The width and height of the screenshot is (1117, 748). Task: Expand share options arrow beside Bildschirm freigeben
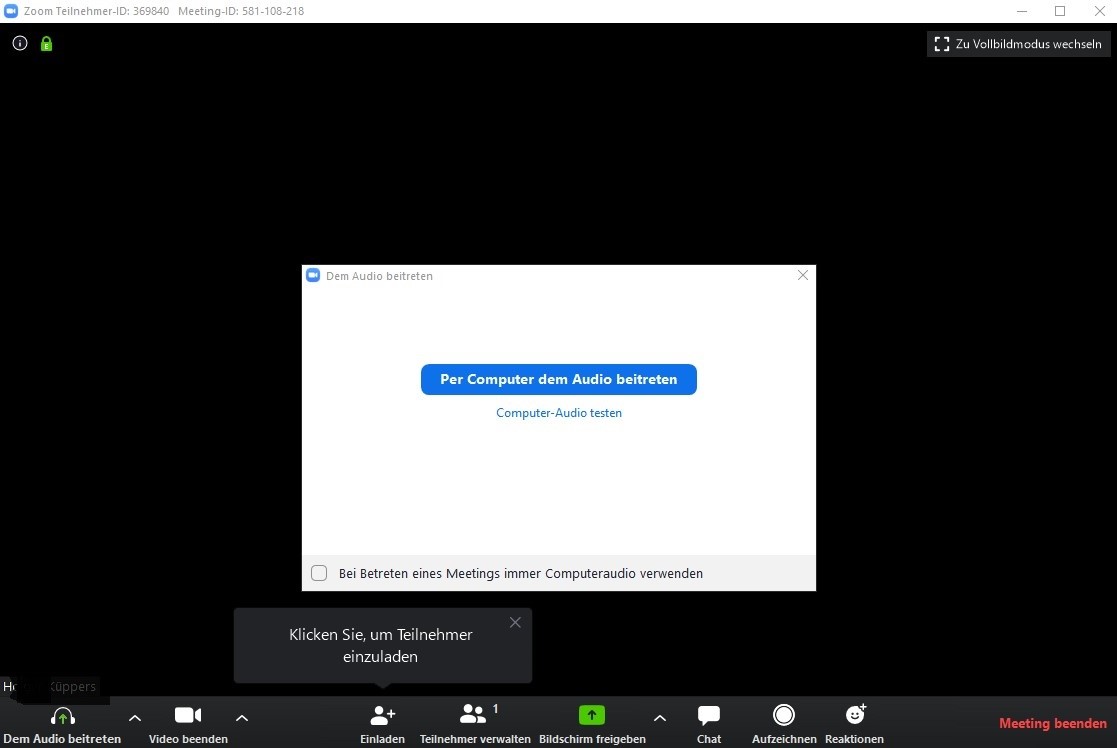(x=660, y=718)
